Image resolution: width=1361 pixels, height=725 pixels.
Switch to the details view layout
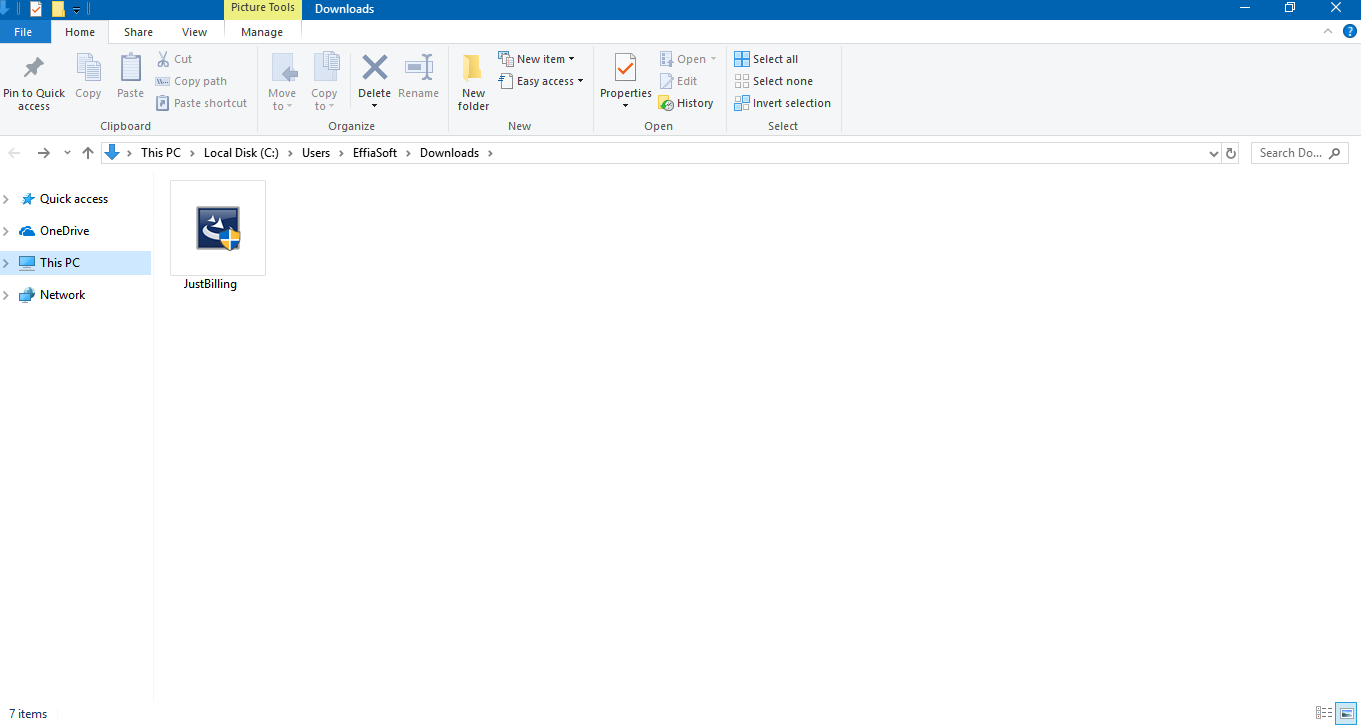pos(1323,713)
